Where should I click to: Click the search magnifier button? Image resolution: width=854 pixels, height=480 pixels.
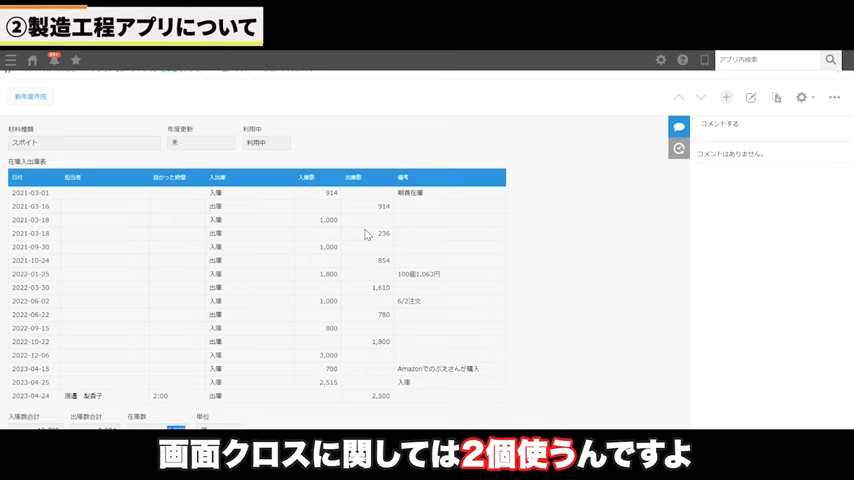831,60
